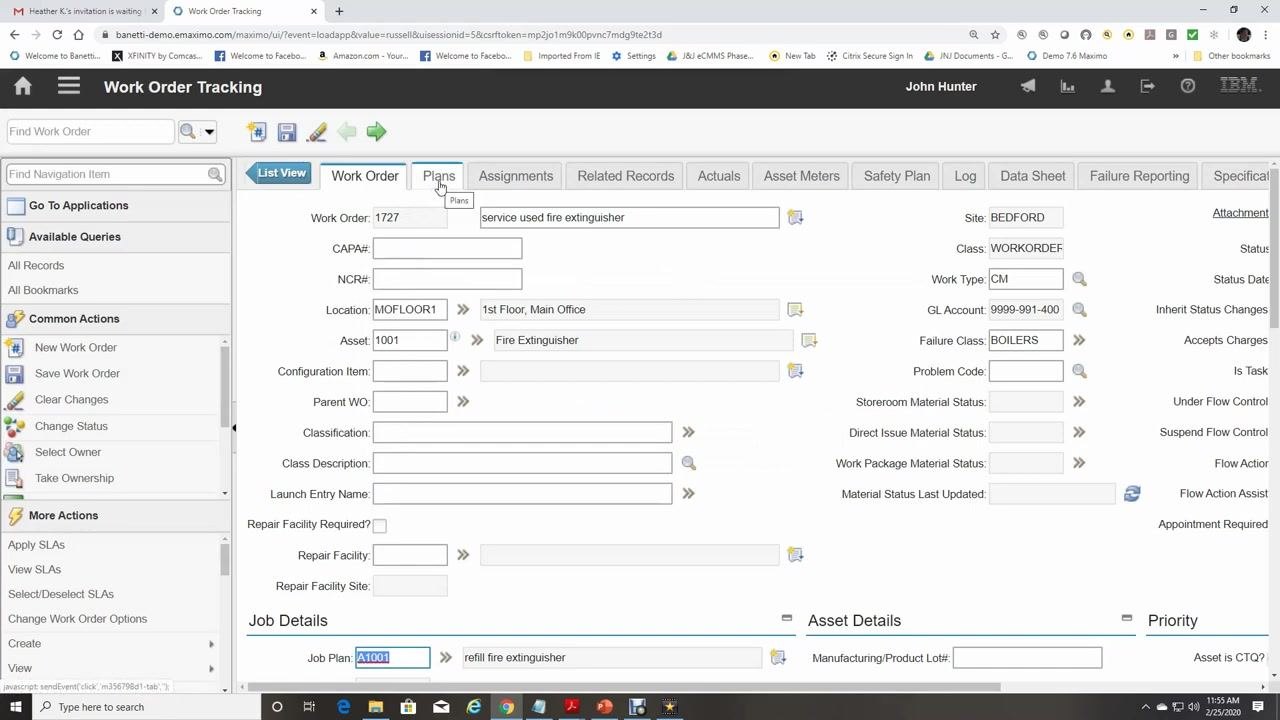This screenshot has width=1280, height=720.
Task: Open the hamburger navigation menu
Action: coord(68,86)
